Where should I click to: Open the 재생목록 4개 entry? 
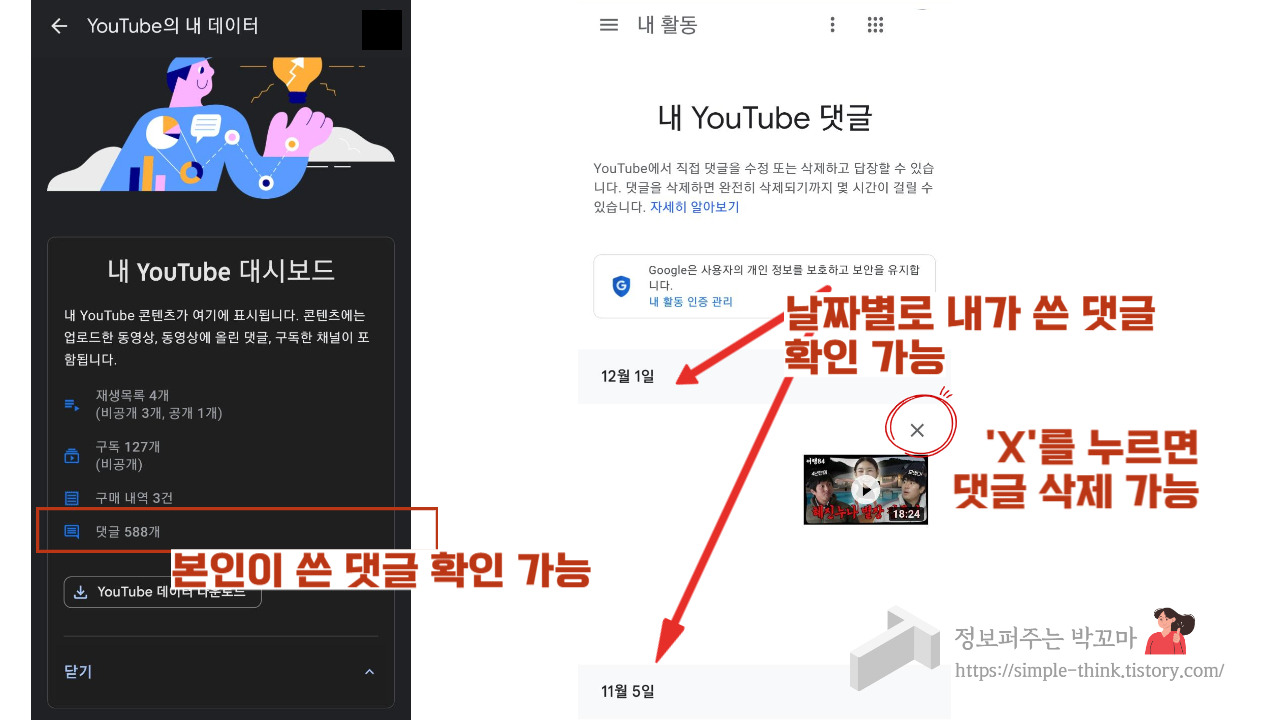pos(159,404)
